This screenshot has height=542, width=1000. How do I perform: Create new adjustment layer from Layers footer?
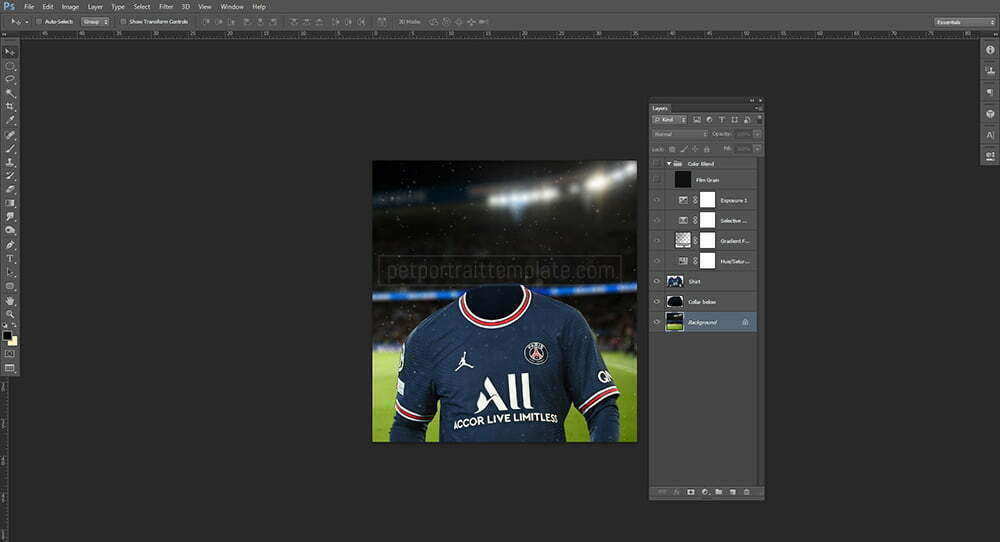(705, 492)
